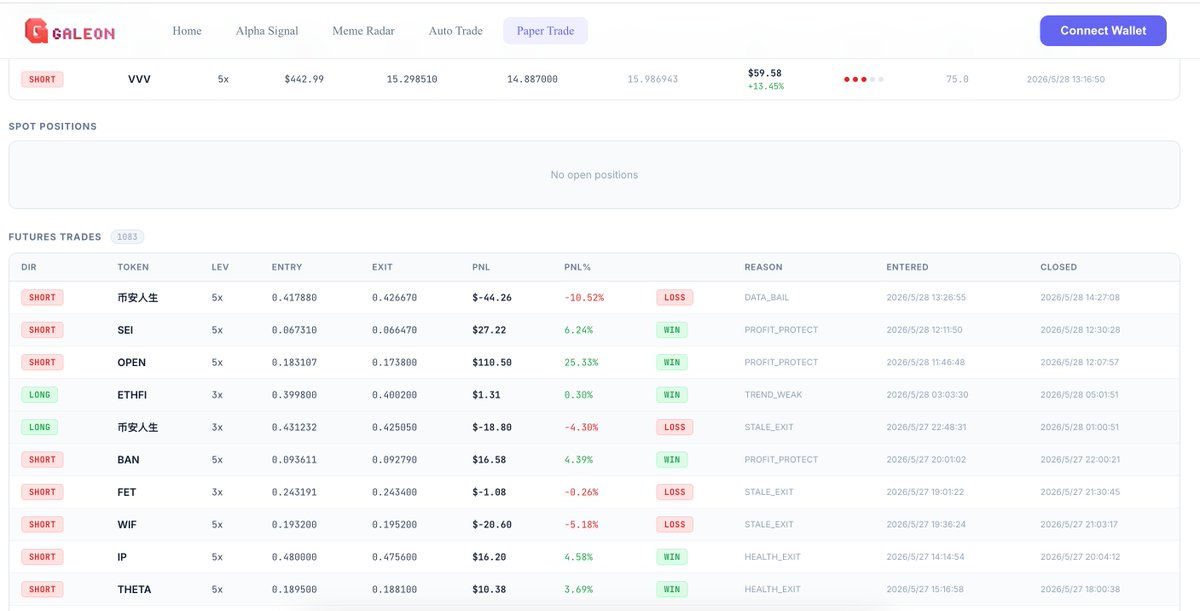The width and height of the screenshot is (1200, 611).
Task: Click the $110.50 PNL value
Action: tap(492, 362)
